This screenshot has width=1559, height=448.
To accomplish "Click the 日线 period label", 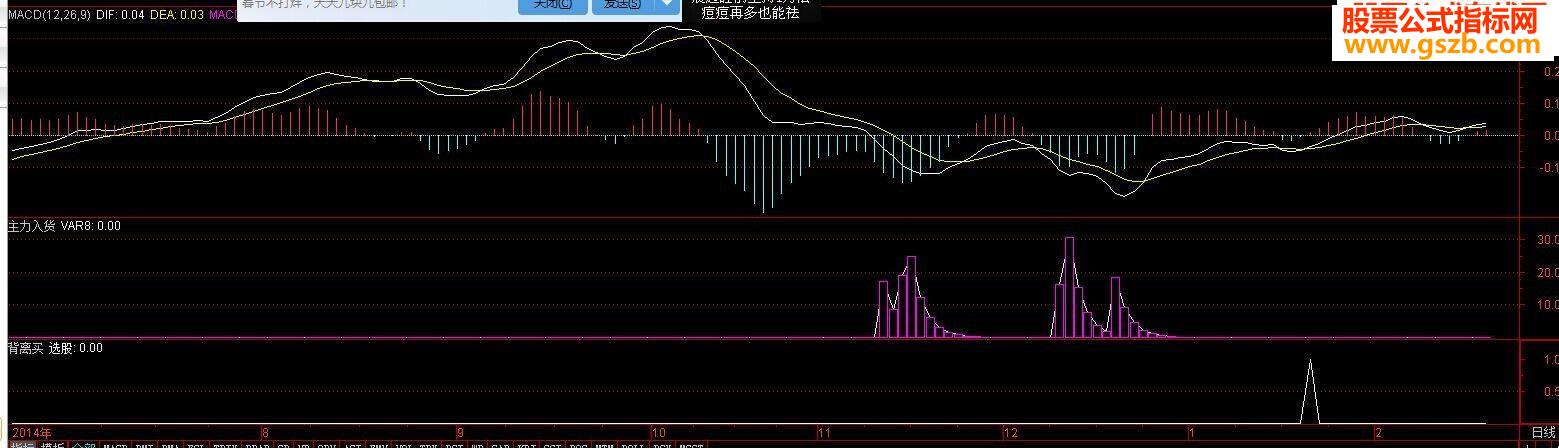I will click(x=1543, y=433).
